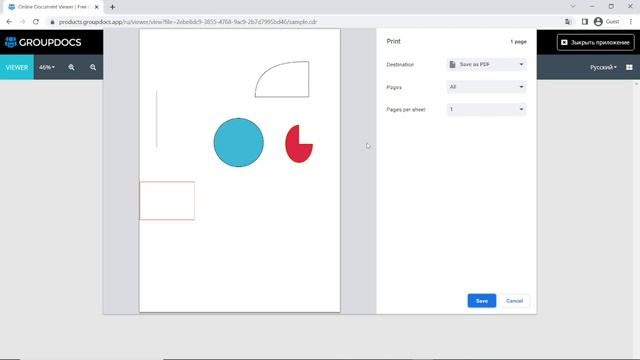Image resolution: width=640 pixels, height=360 pixels.
Task: Click the address bar URL
Action: coord(188,22)
